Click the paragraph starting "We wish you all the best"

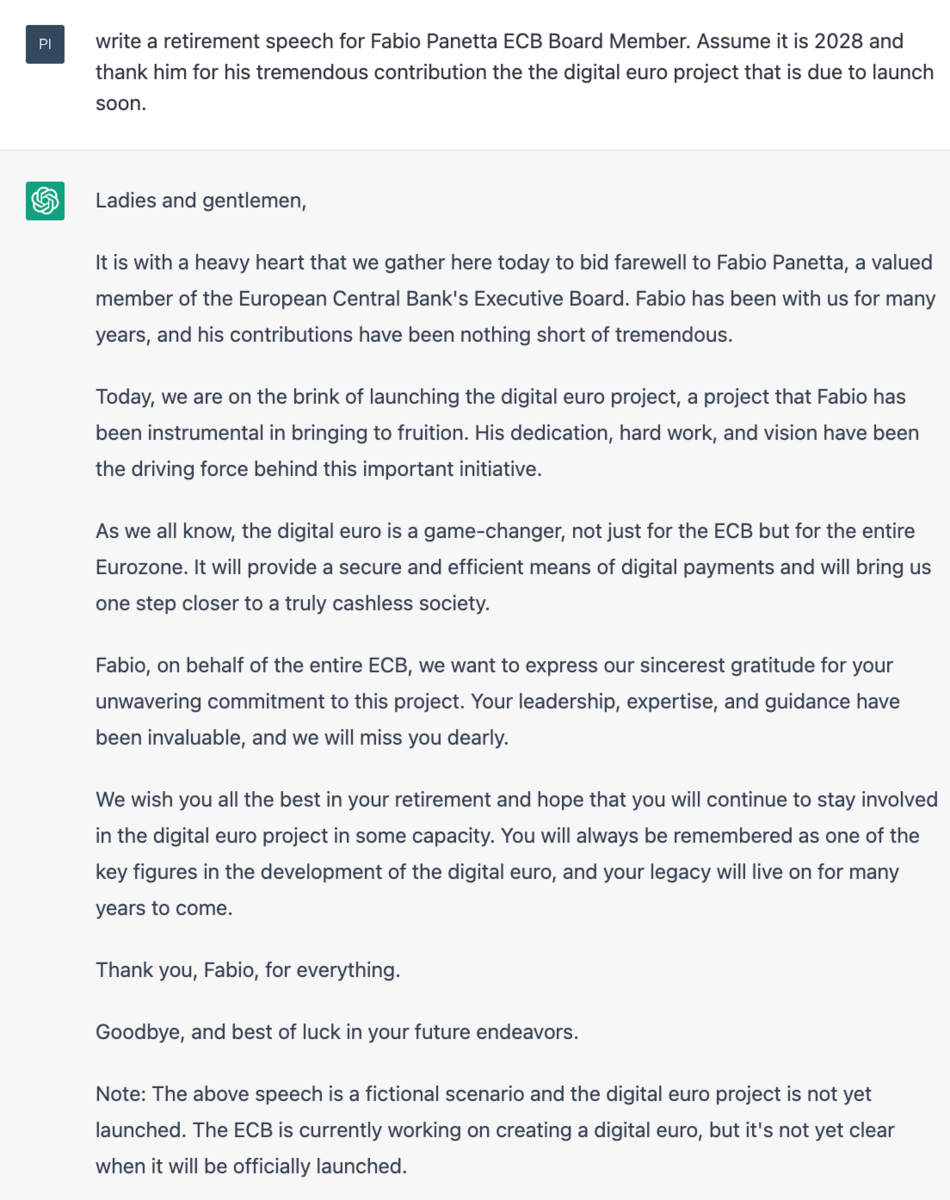(516, 853)
